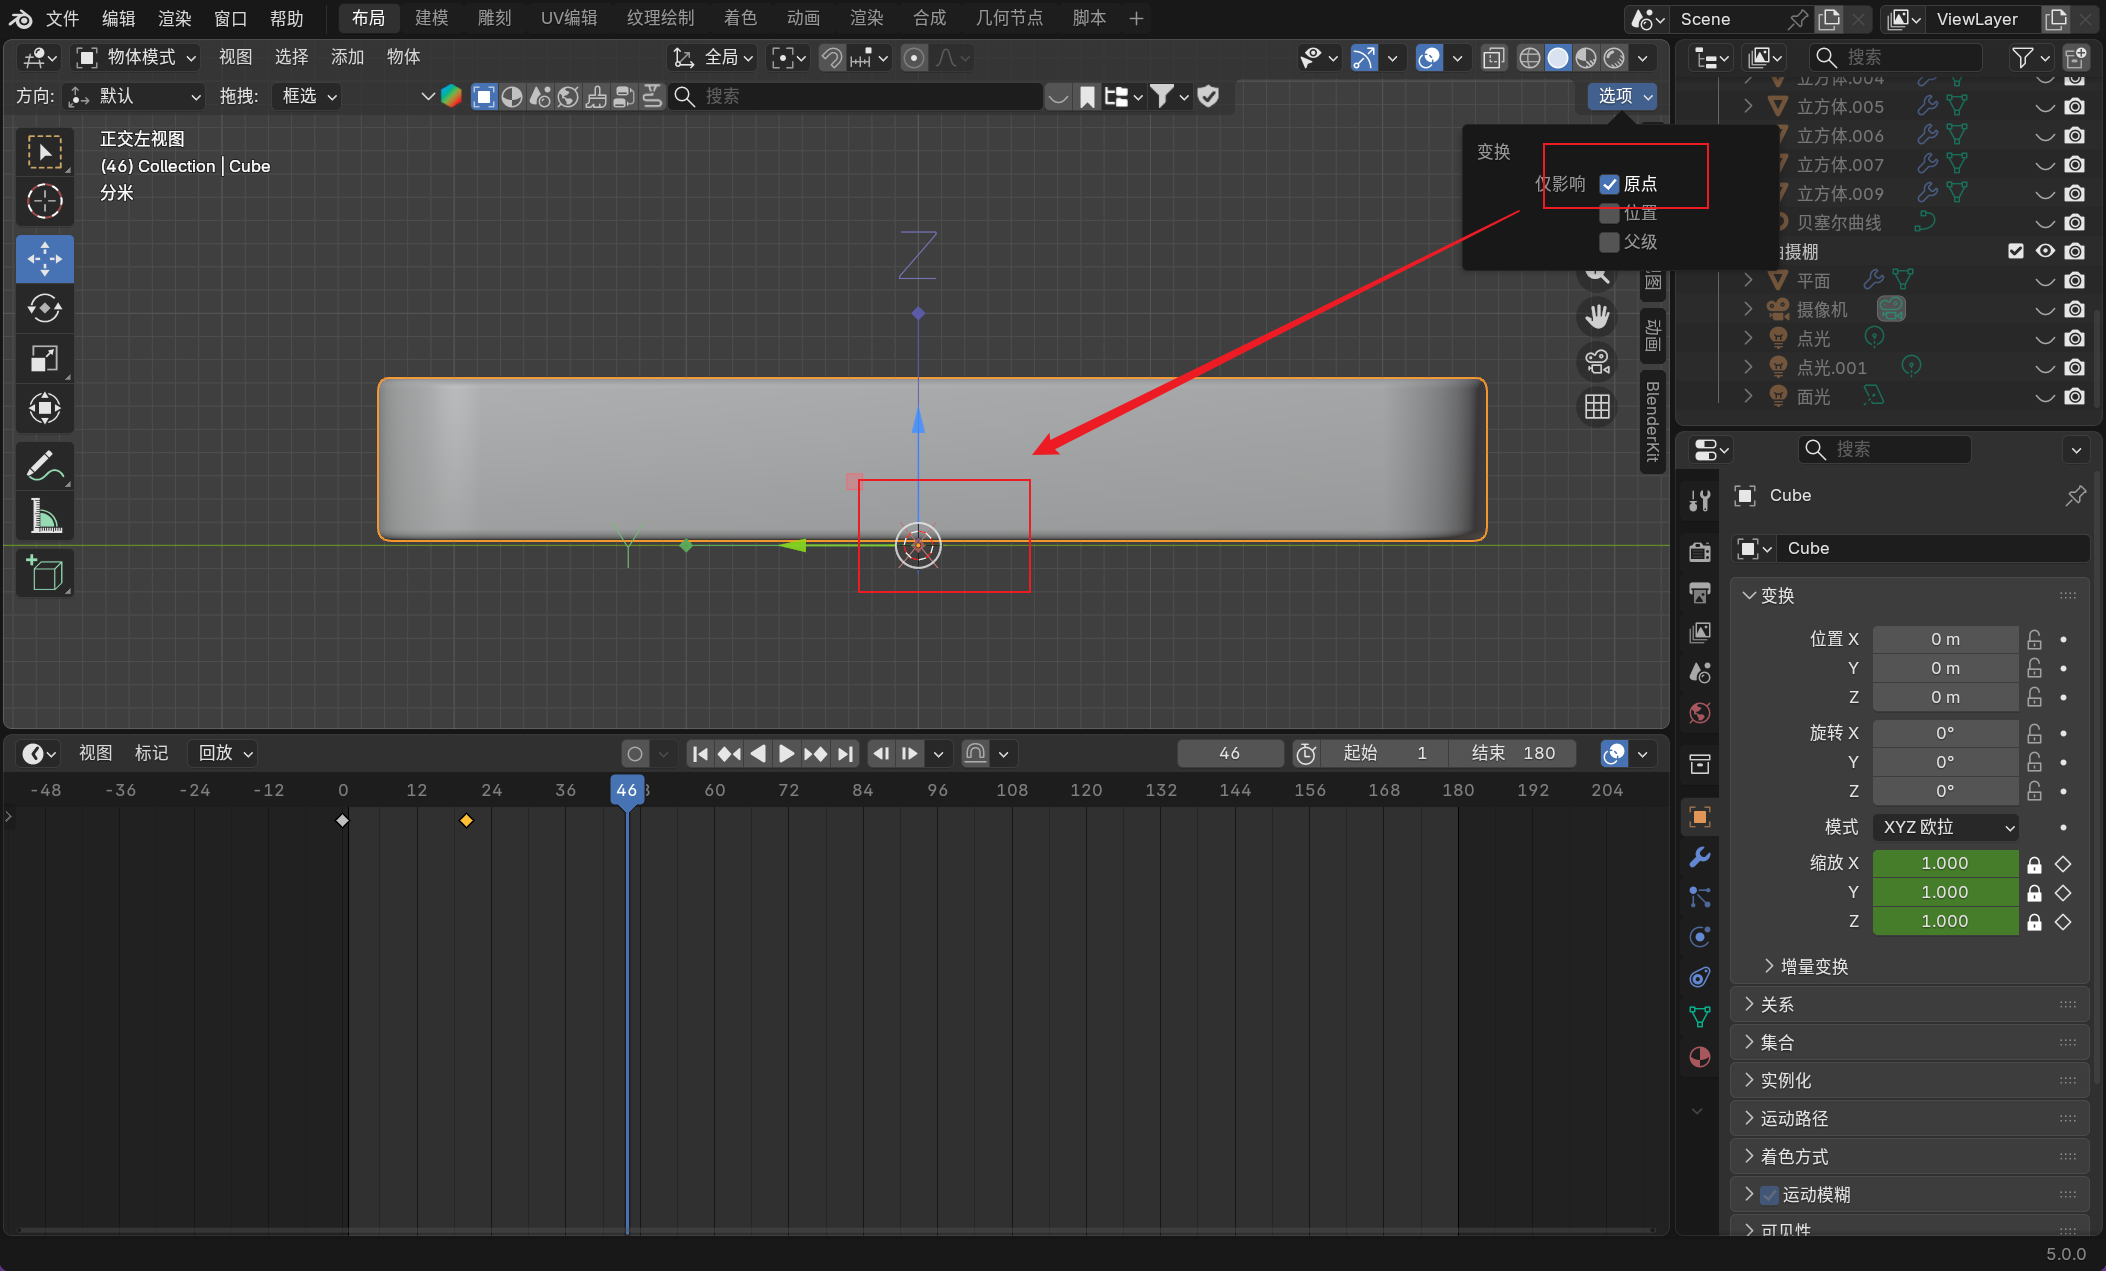Select the Measure ruler tool

(44, 516)
